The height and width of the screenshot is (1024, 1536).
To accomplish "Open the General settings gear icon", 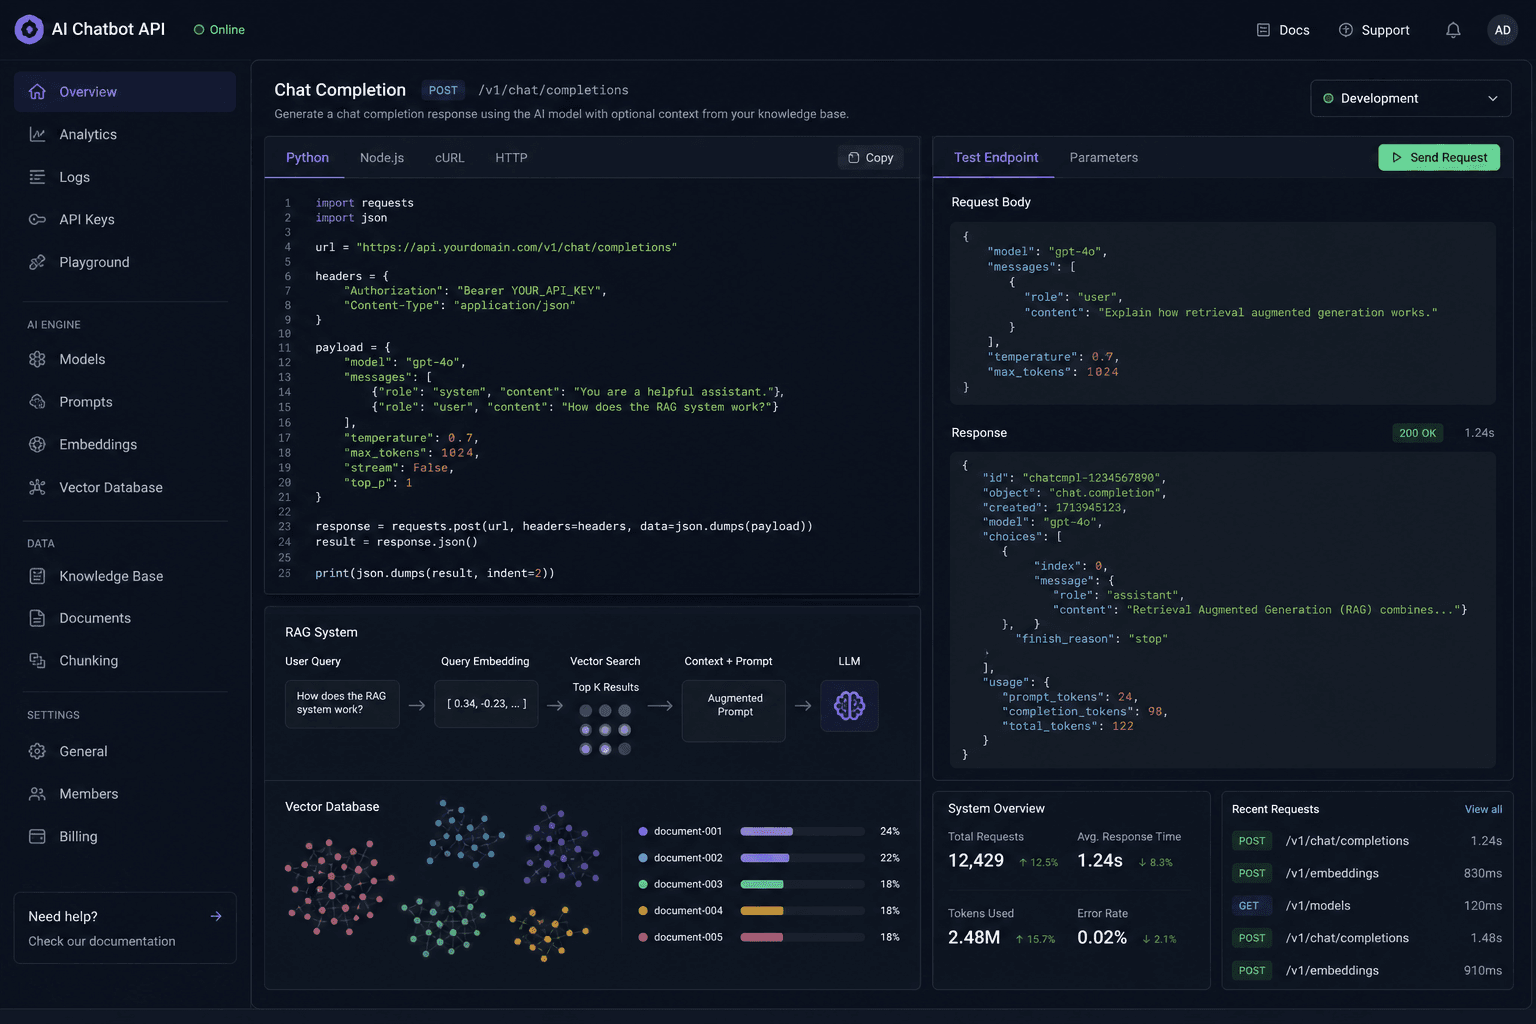I will point(37,751).
